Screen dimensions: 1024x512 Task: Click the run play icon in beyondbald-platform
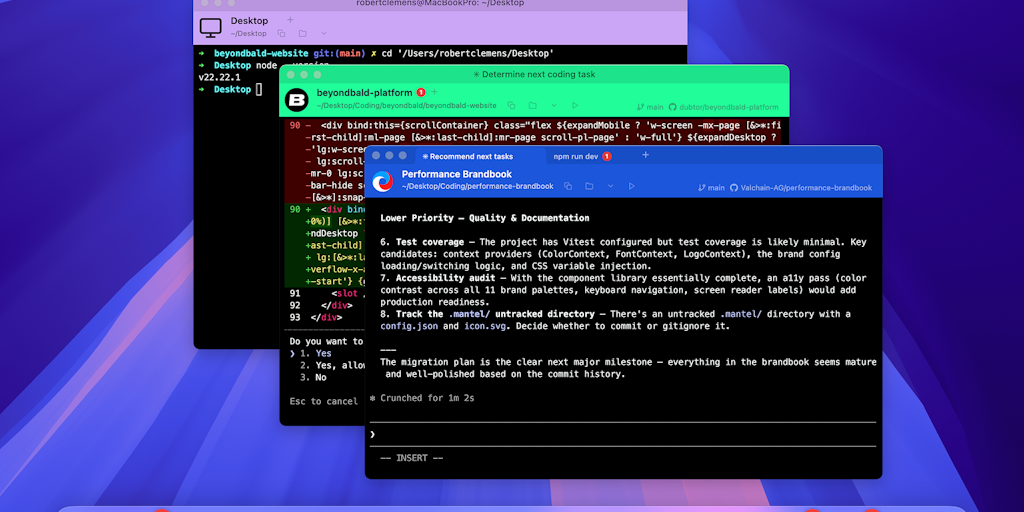click(575, 105)
